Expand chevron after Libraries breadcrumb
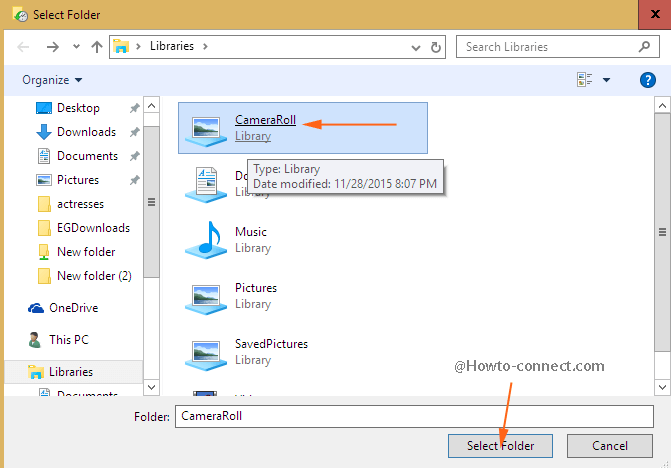This screenshot has height=468, width=671. click(205, 46)
